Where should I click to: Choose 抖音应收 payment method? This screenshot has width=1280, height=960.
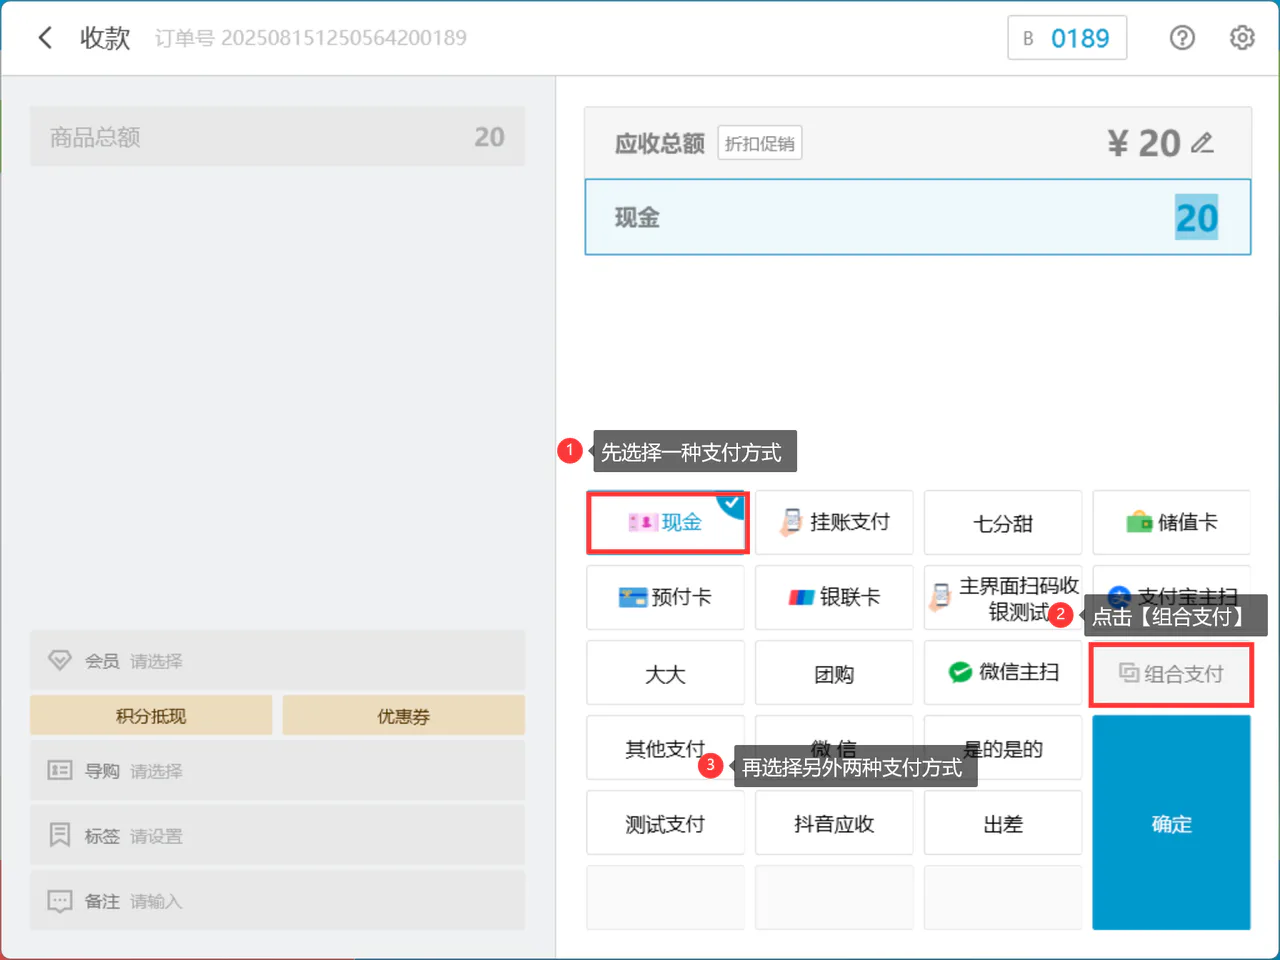(834, 823)
